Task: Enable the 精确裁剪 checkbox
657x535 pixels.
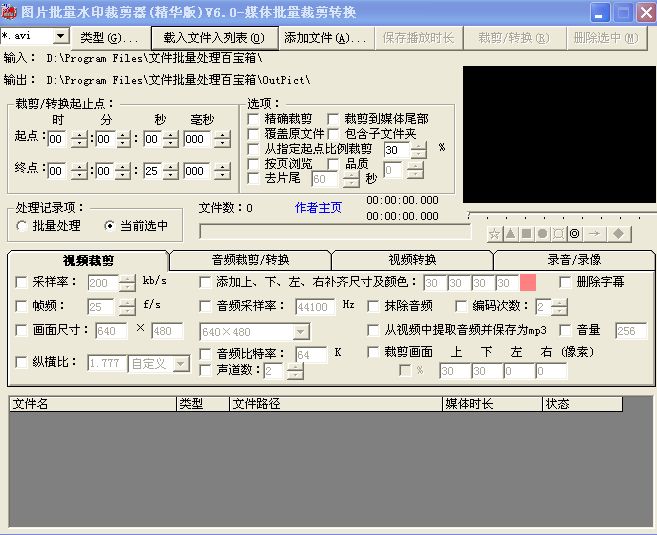Action: tap(254, 119)
